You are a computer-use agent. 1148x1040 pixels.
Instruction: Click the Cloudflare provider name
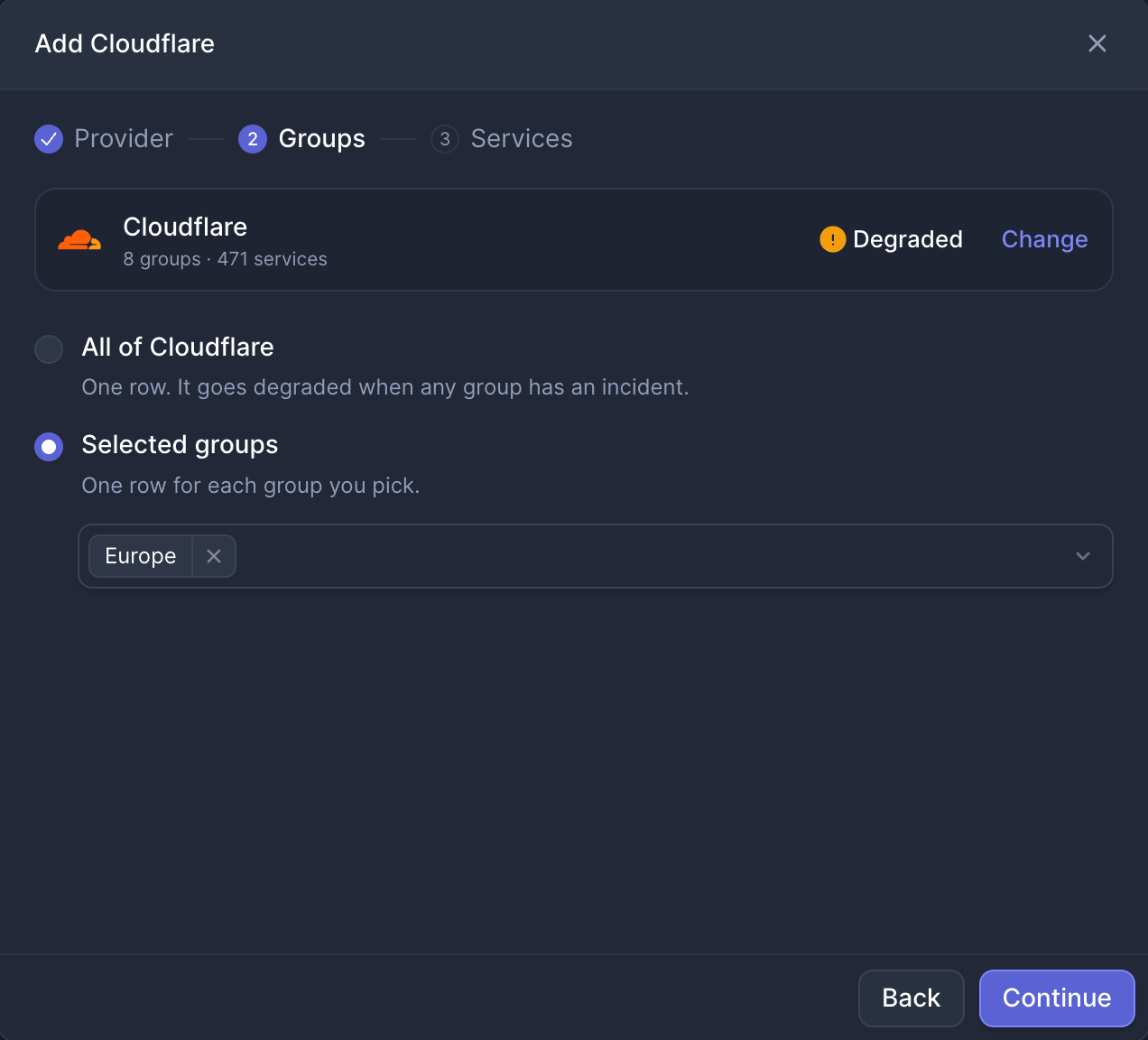pyautogui.click(x=184, y=227)
